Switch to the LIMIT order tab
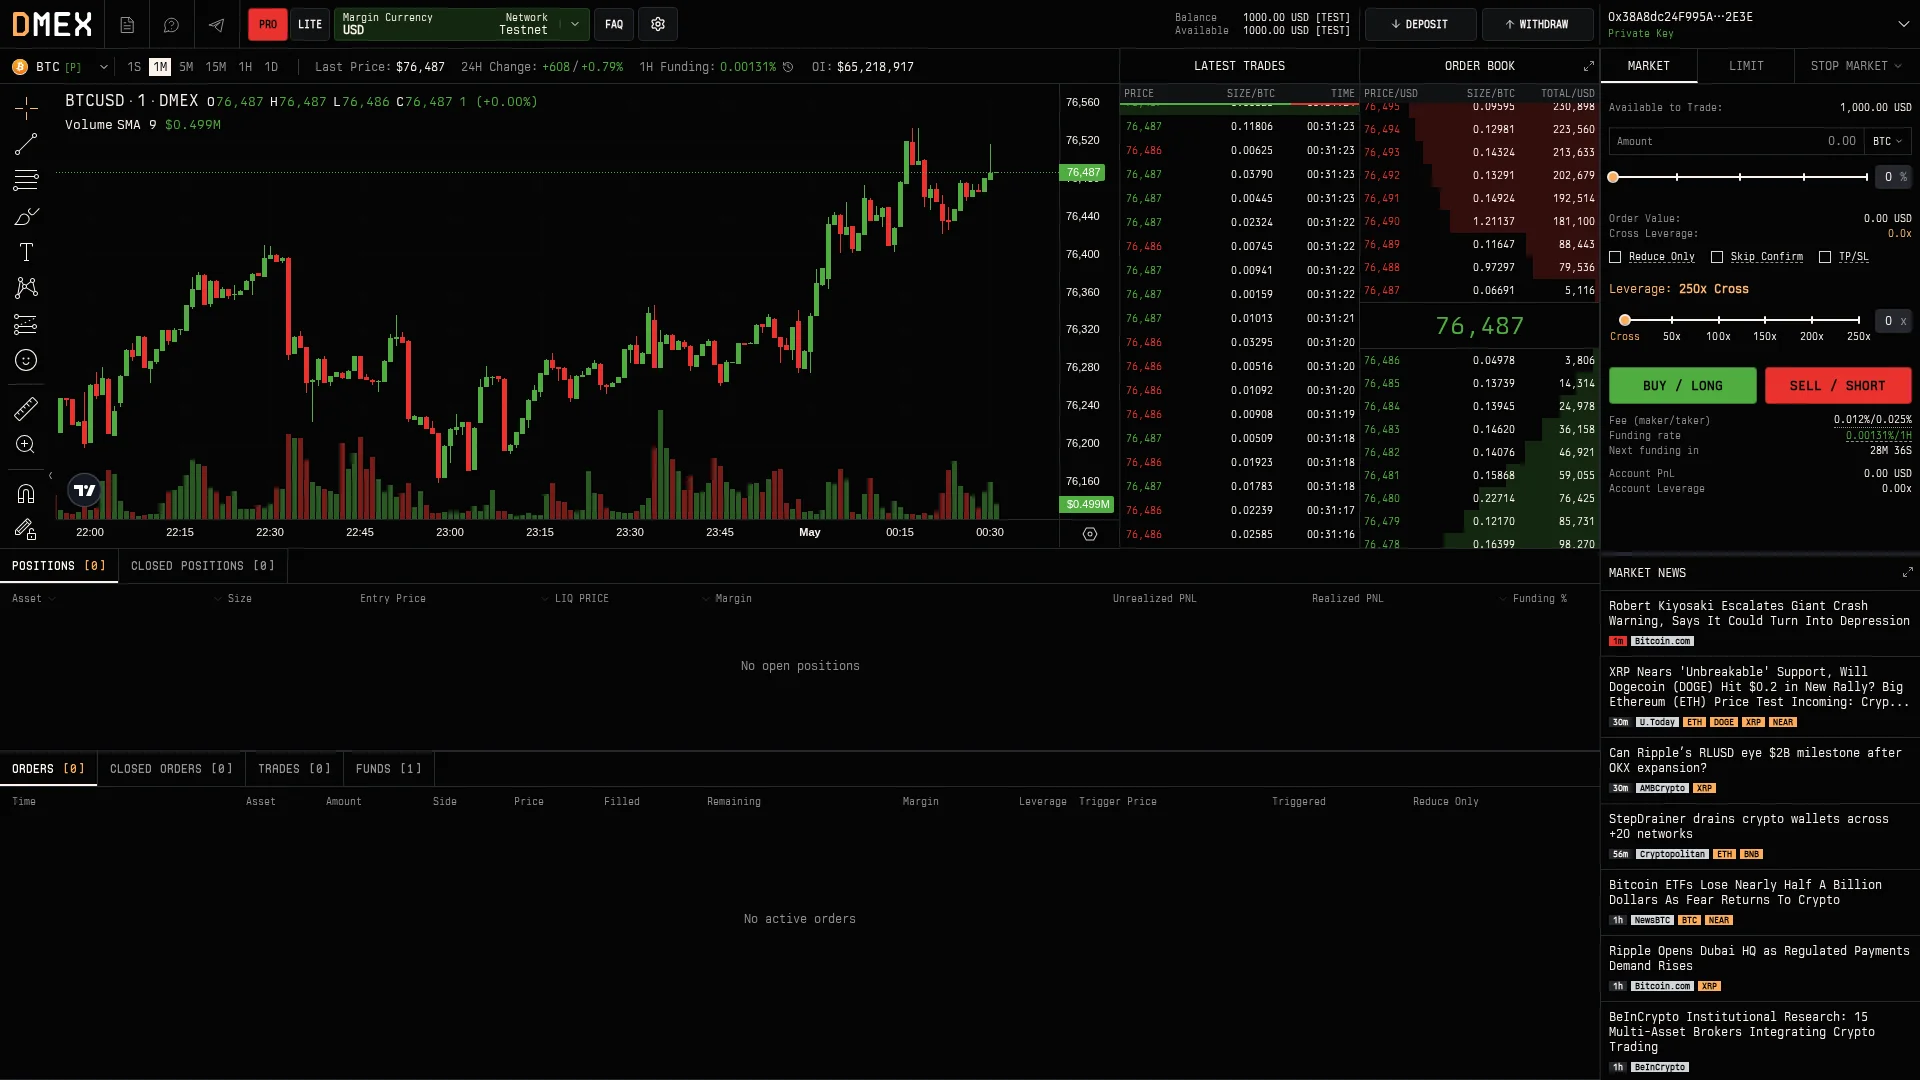This screenshot has width=1920, height=1080. pos(1746,66)
